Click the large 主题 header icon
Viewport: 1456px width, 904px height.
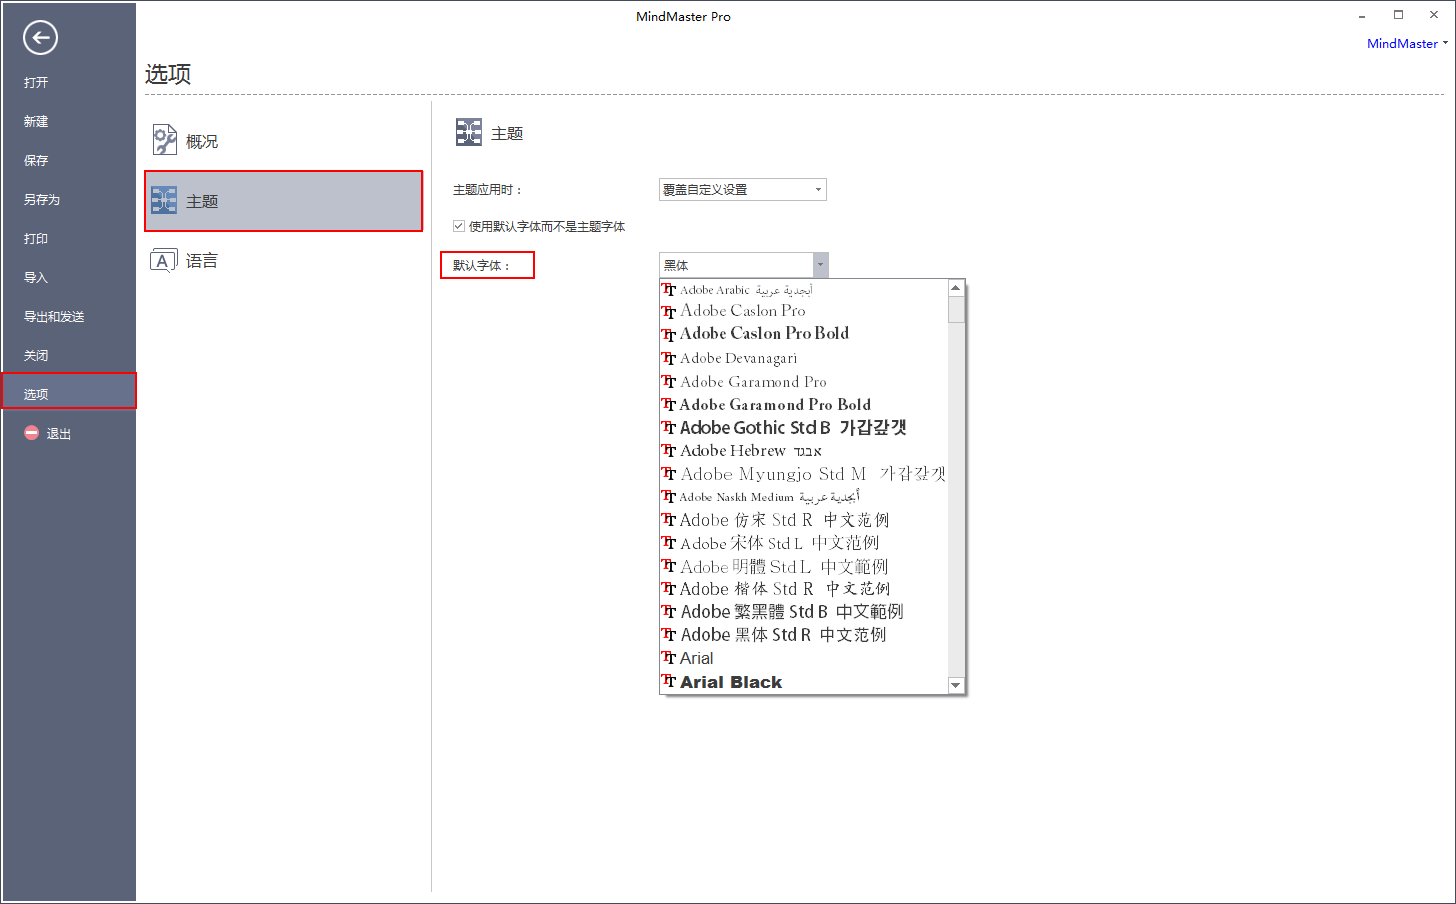click(x=469, y=132)
